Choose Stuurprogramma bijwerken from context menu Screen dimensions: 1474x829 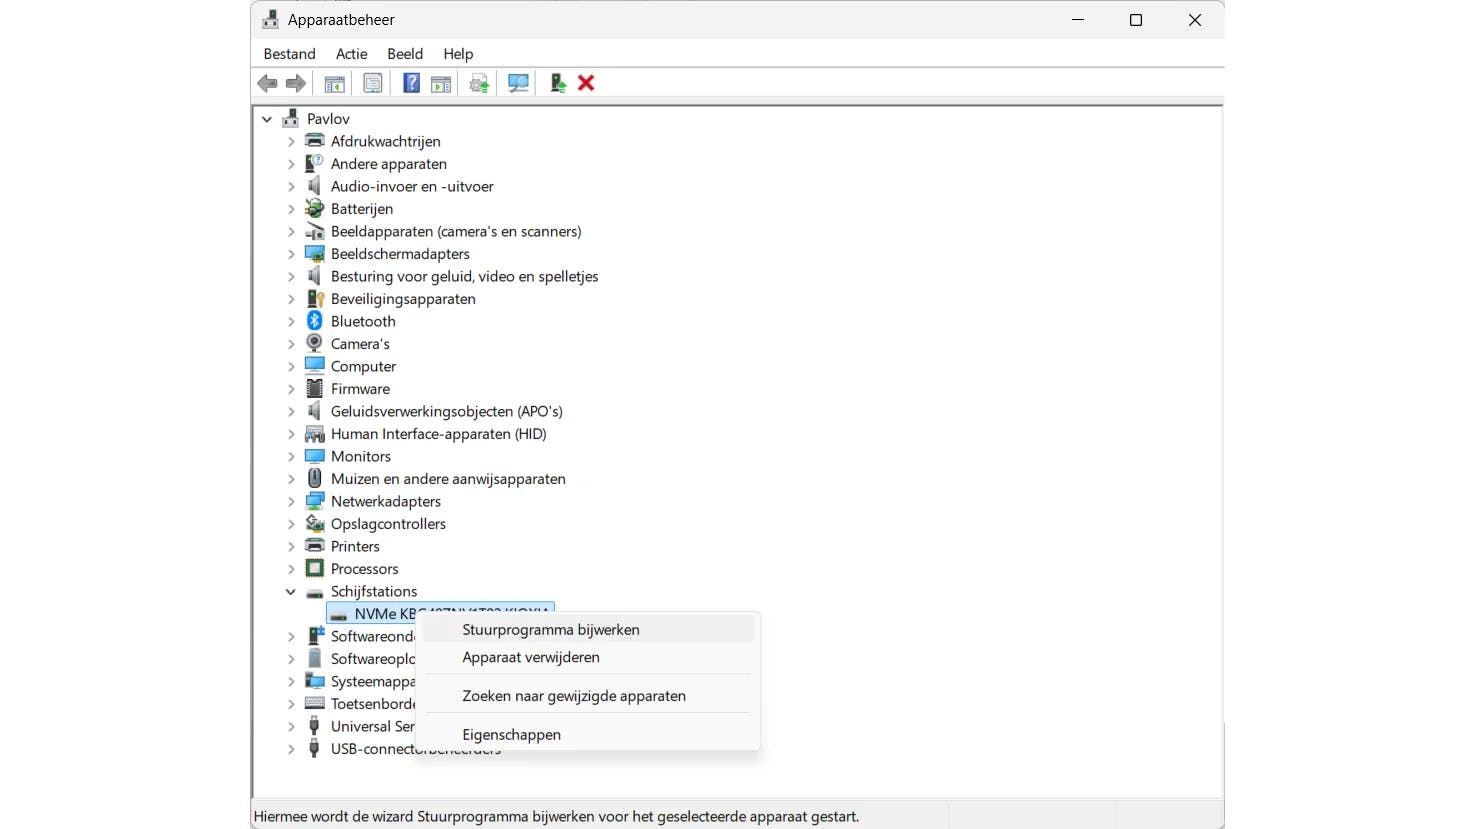tap(588, 629)
